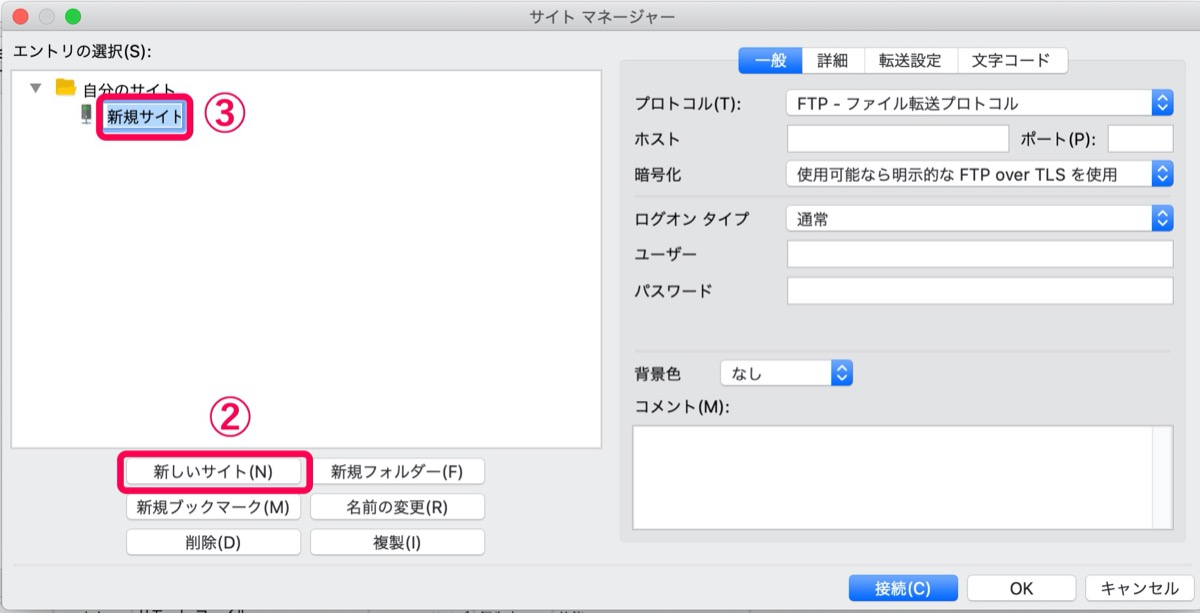This screenshot has height=613, width=1200.
Task: Click the 自分のサイト folder icon
Action: pyautogui.click(x=66, y=88)
